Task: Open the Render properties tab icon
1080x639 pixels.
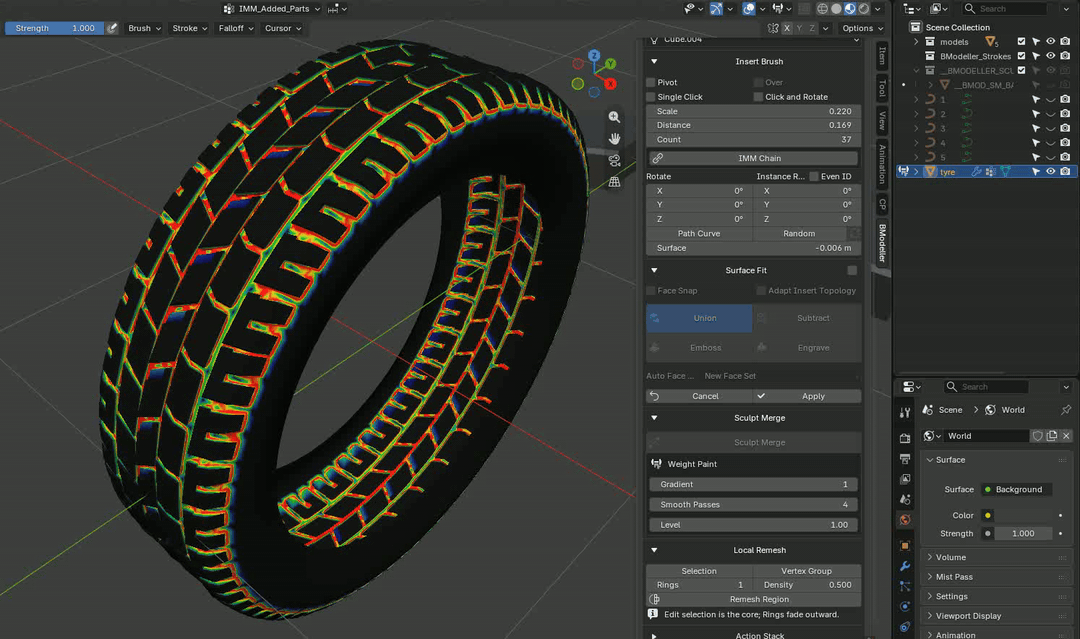Action: click(x=905, y=438)
